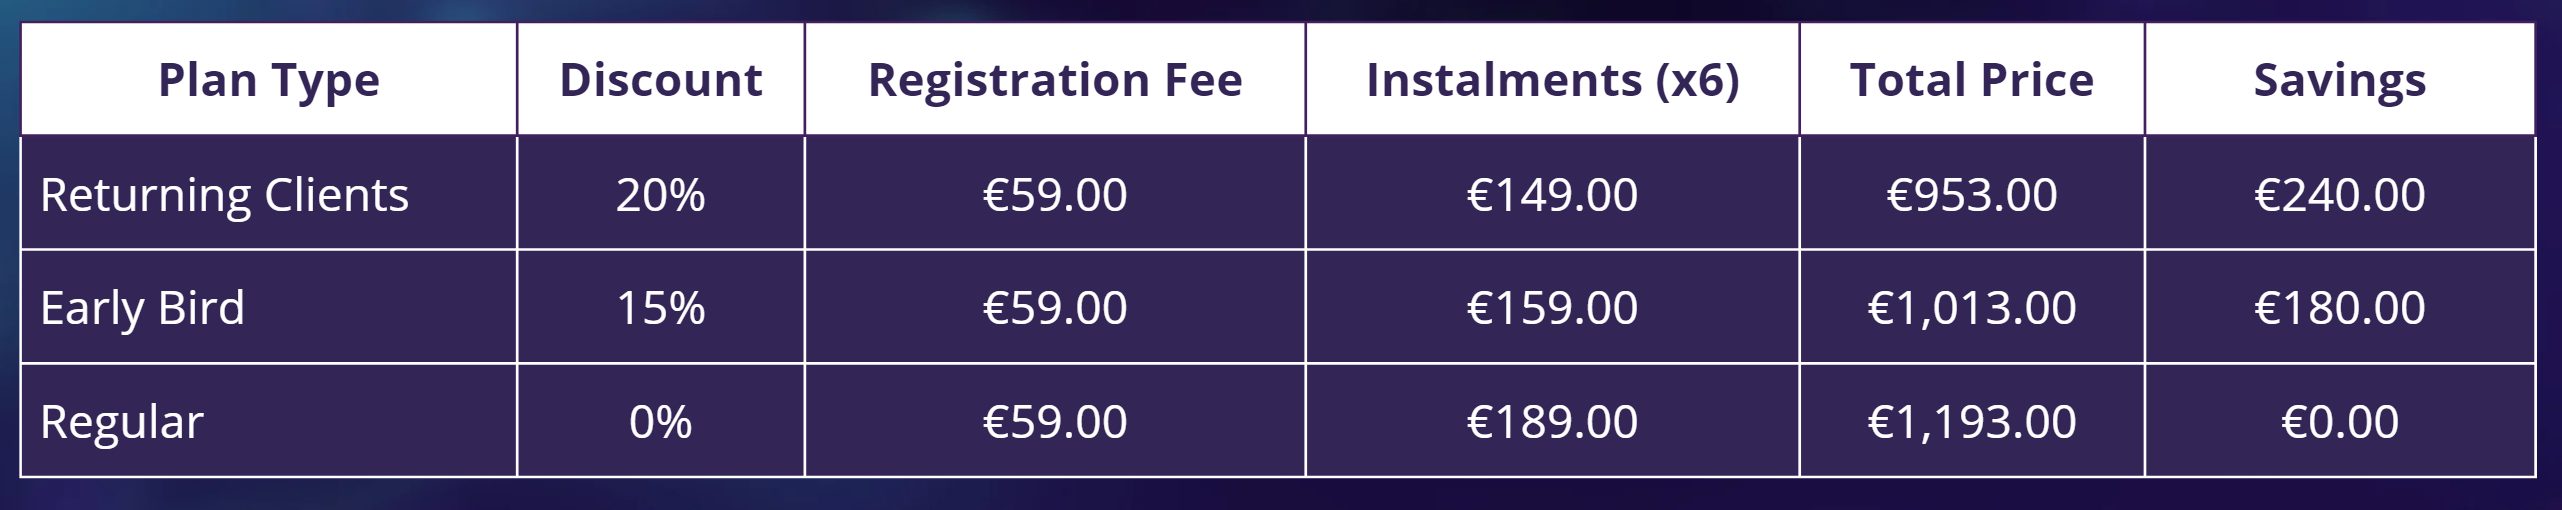Select the €149.00 instalment amount
2562x510 pixels.
[1552, 194]
